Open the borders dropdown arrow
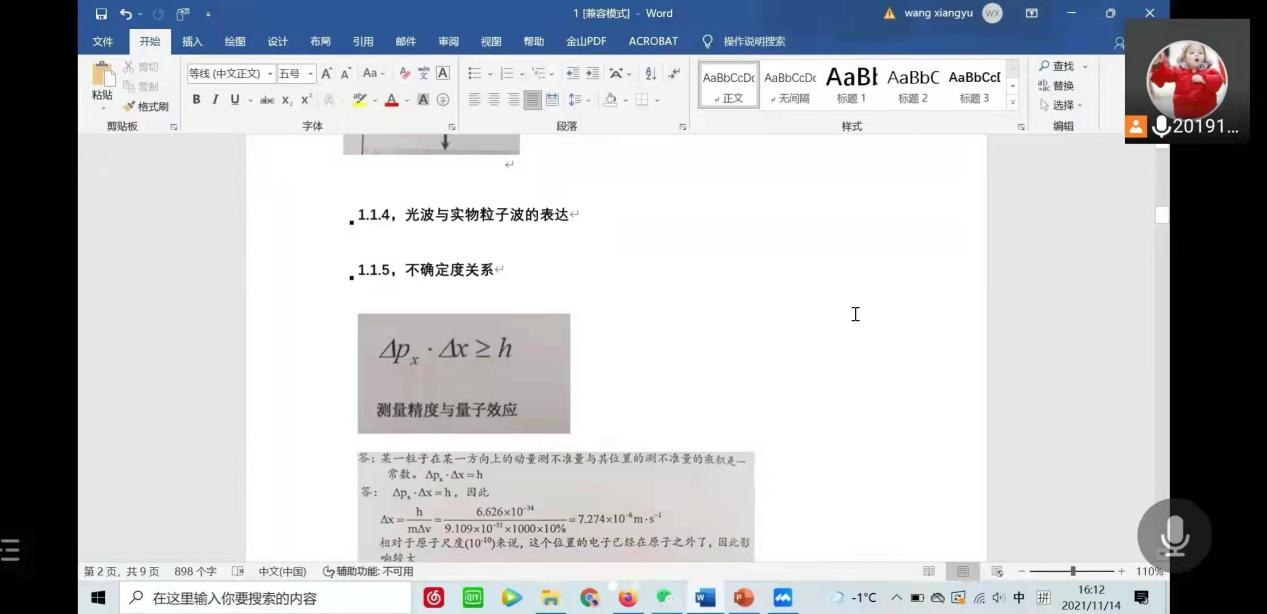Viewport: 1267px width, 614px height. [x=657, y=100]
